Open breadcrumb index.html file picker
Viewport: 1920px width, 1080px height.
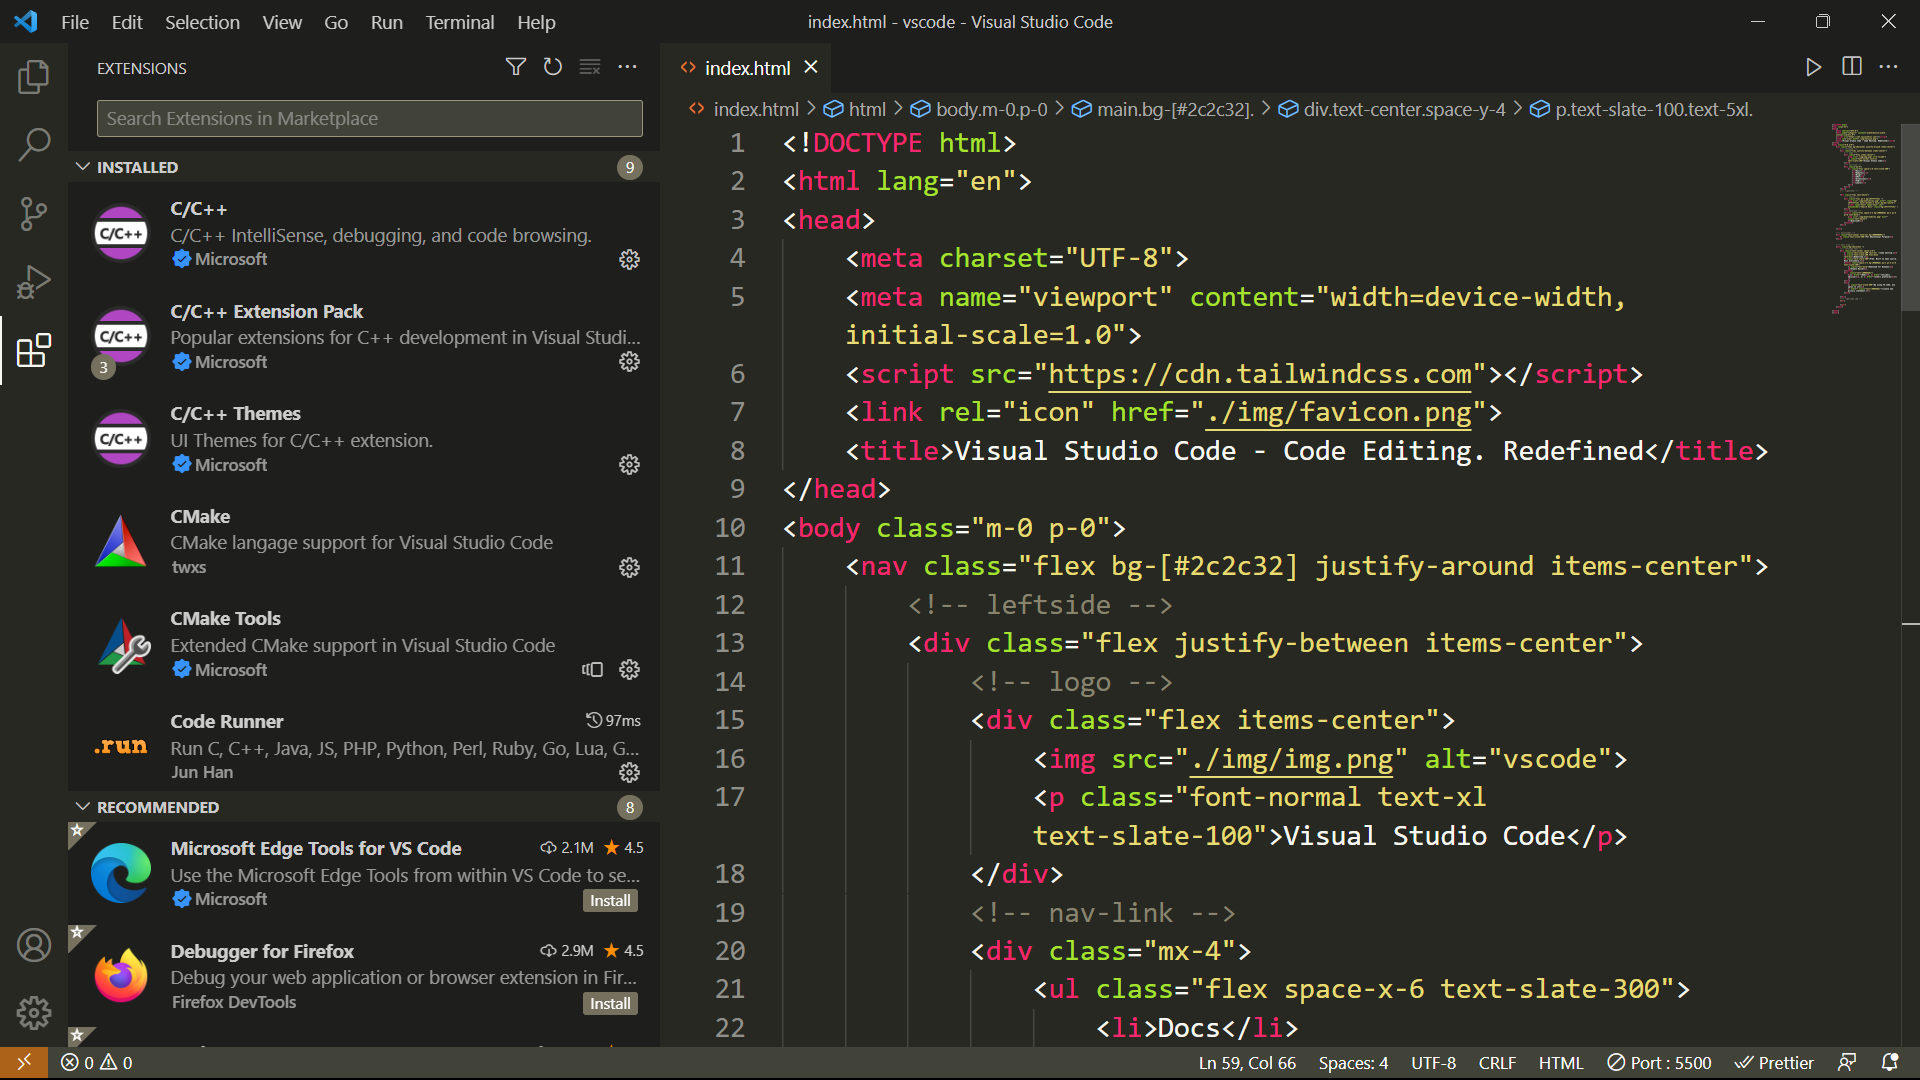tap(745, 109)
